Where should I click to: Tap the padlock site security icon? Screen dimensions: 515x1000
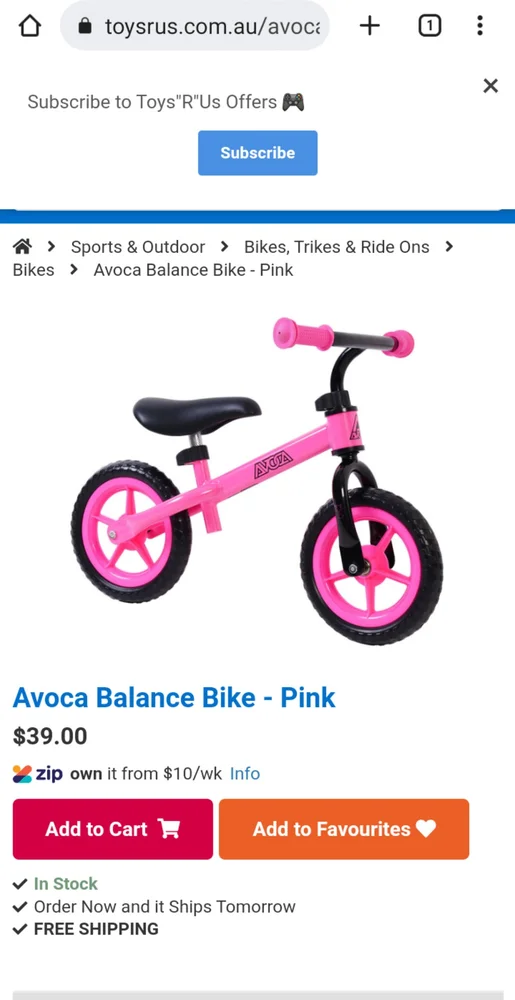click(85, 26)
